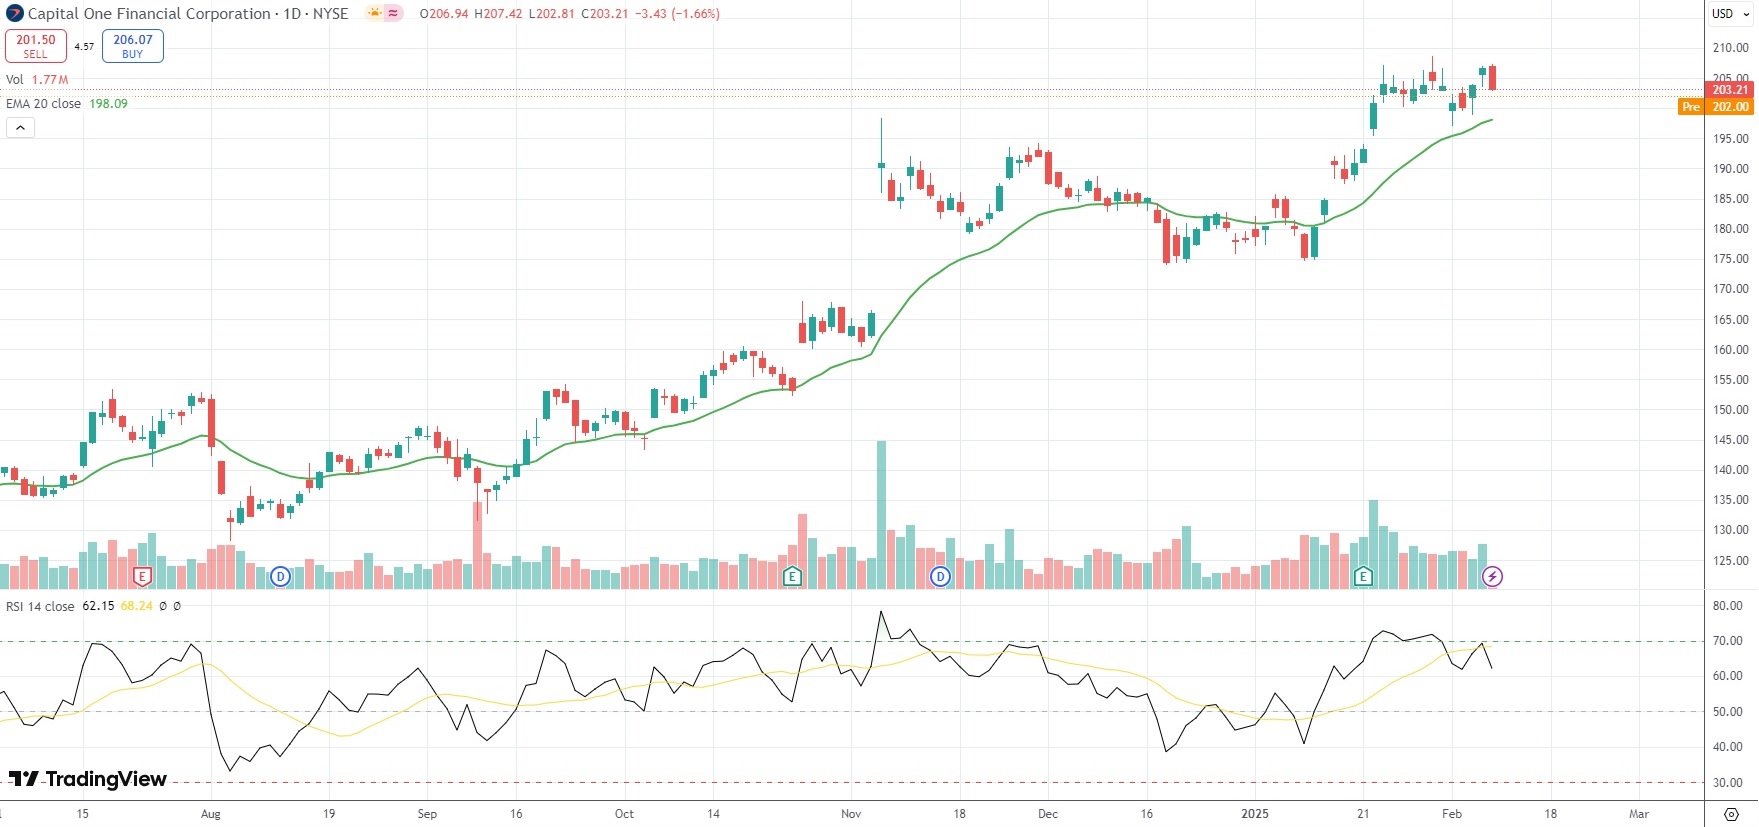This screenshot has width=1759, height=827.
Task: Click the 150.00 price axis label
Action: [1730, 409]
